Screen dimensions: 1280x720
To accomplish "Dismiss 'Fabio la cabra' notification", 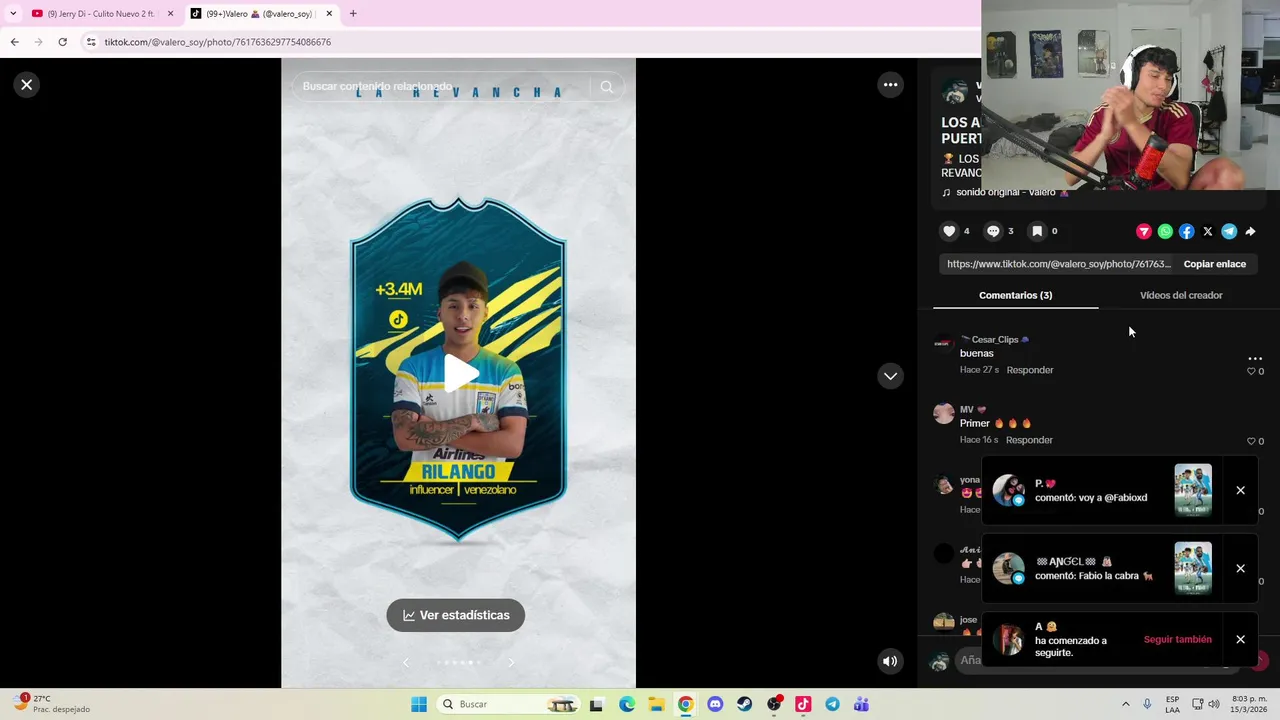I will [x=1240, y=568].
